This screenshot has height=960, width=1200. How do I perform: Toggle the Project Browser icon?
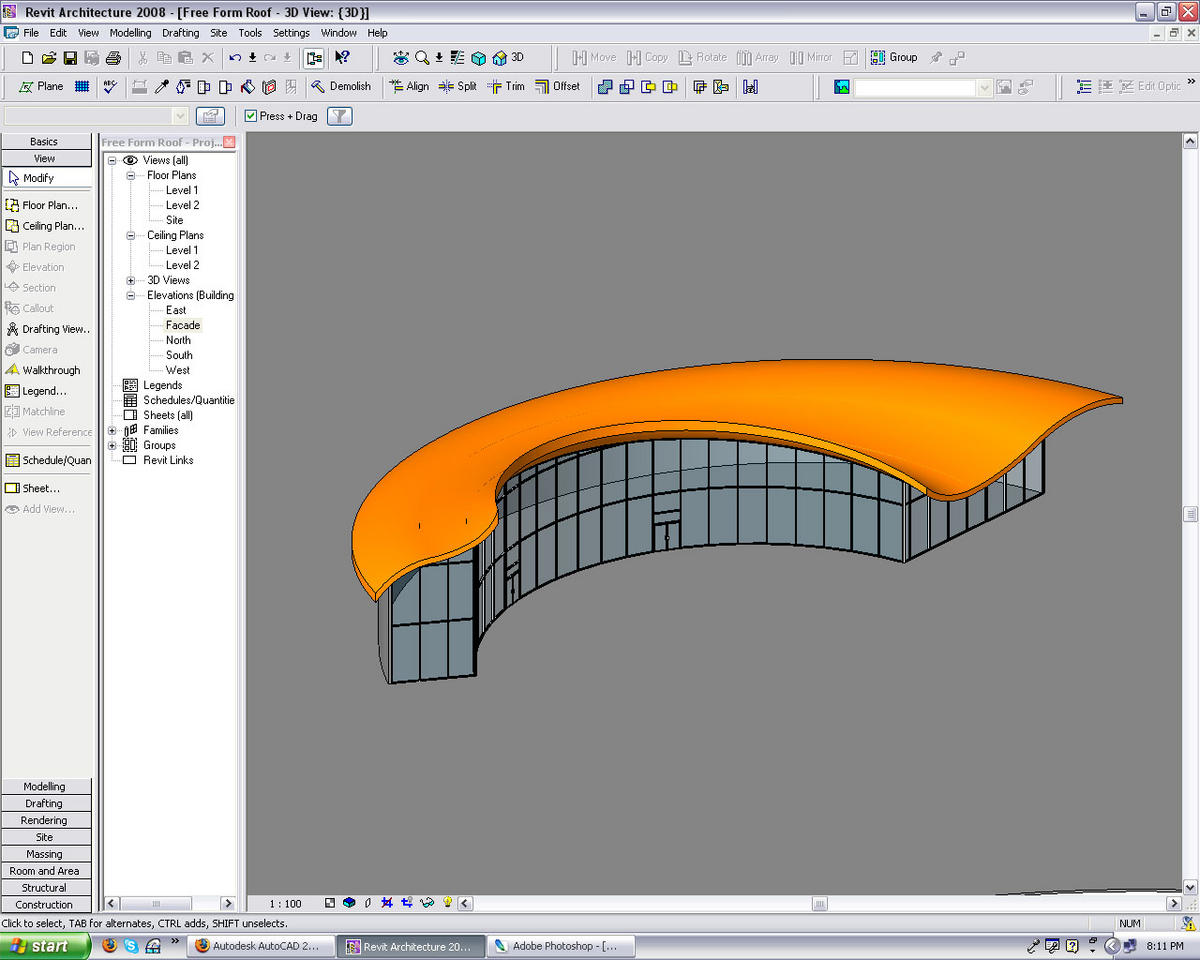point(314,58)
